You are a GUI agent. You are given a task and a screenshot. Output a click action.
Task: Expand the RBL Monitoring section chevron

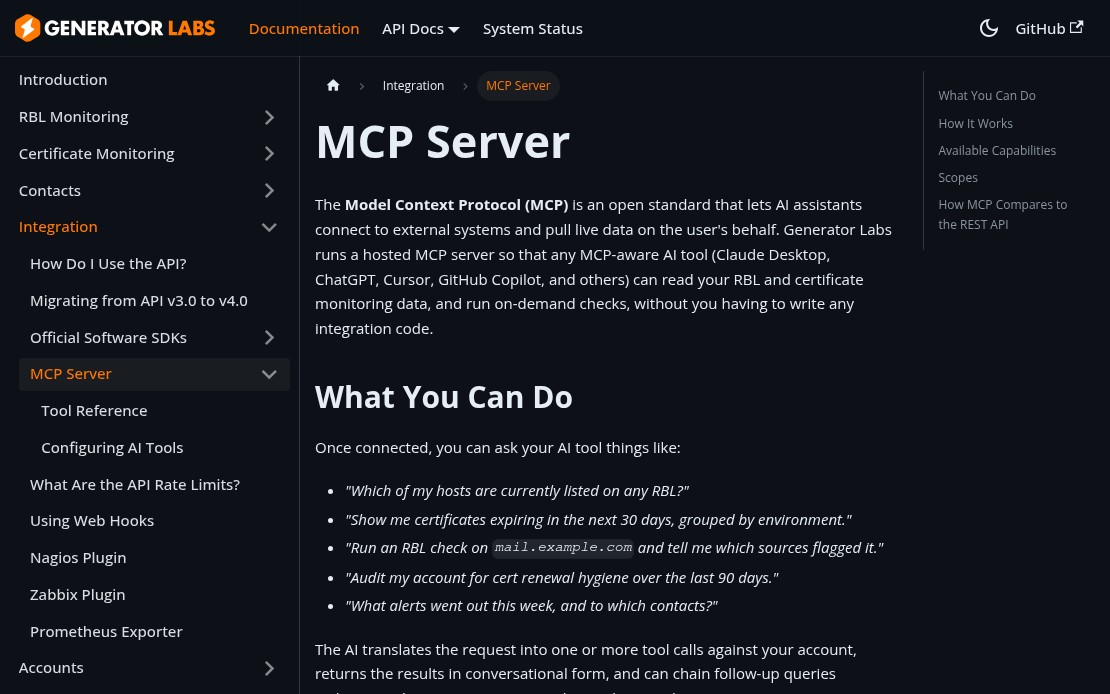coord(269,117)
